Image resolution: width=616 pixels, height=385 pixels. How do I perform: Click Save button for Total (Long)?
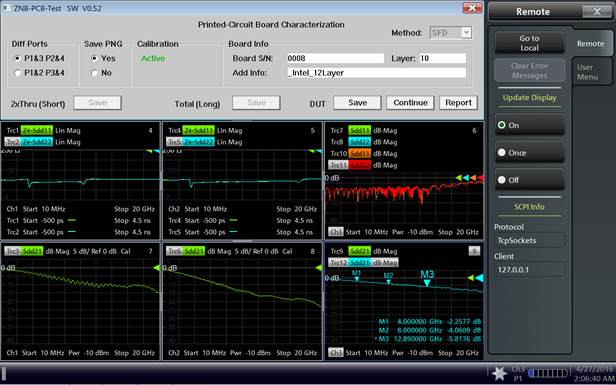click(x=256, y=103)
